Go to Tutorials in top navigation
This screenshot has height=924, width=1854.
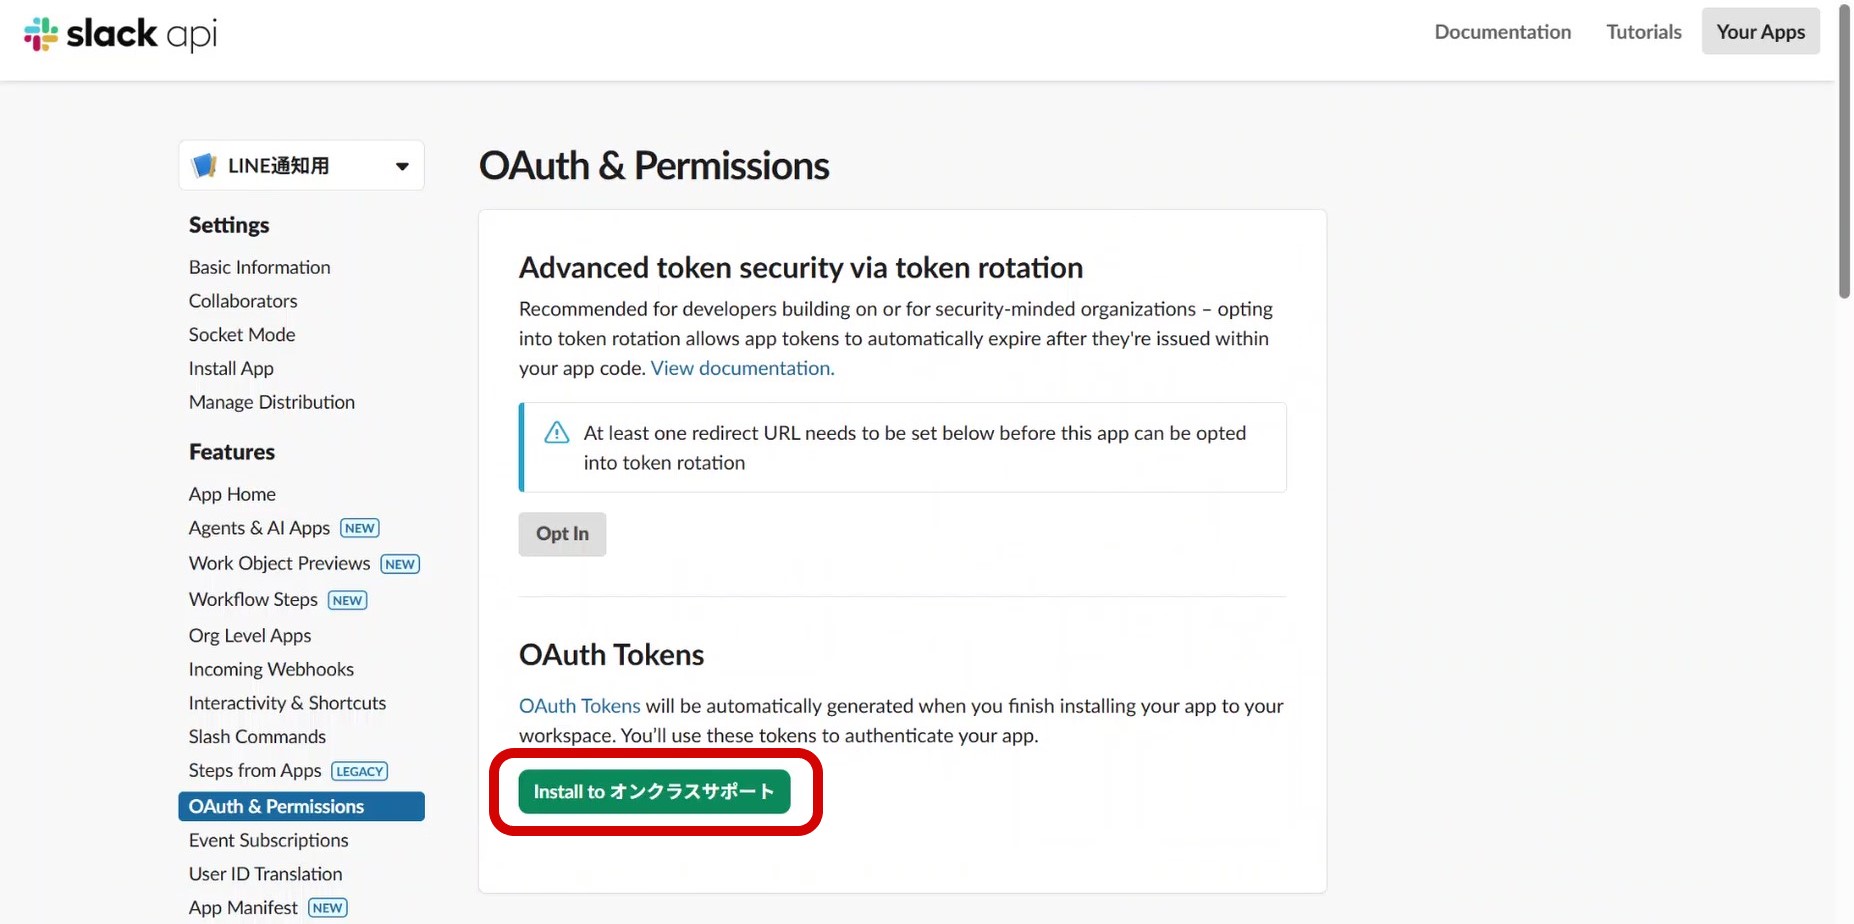[x=1643, y=32]
